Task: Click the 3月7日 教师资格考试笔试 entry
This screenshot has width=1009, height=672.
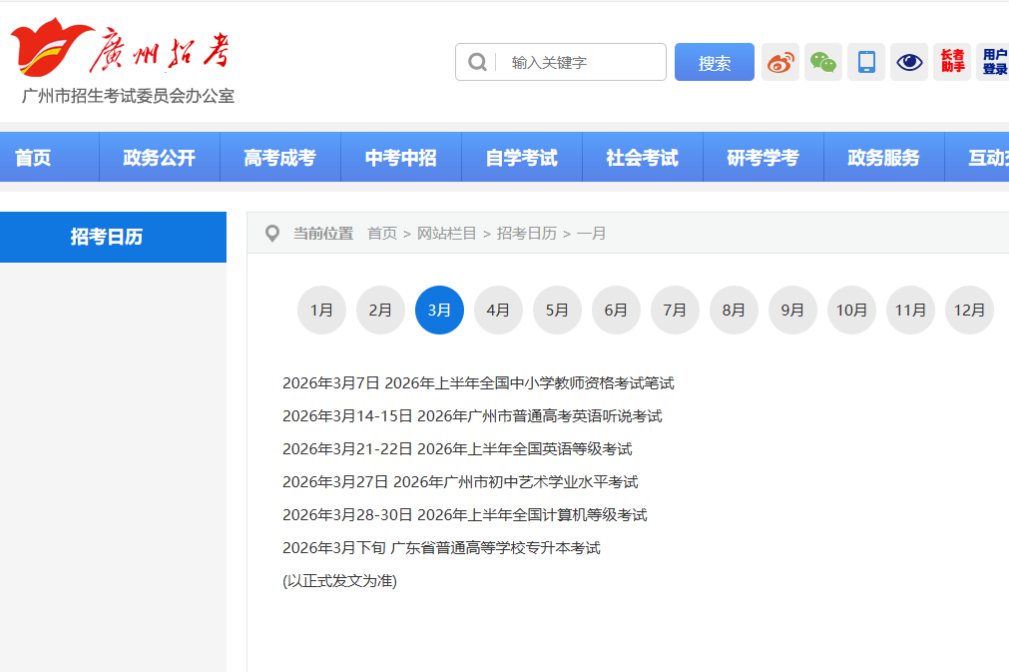Action: [x=478, y=384]
